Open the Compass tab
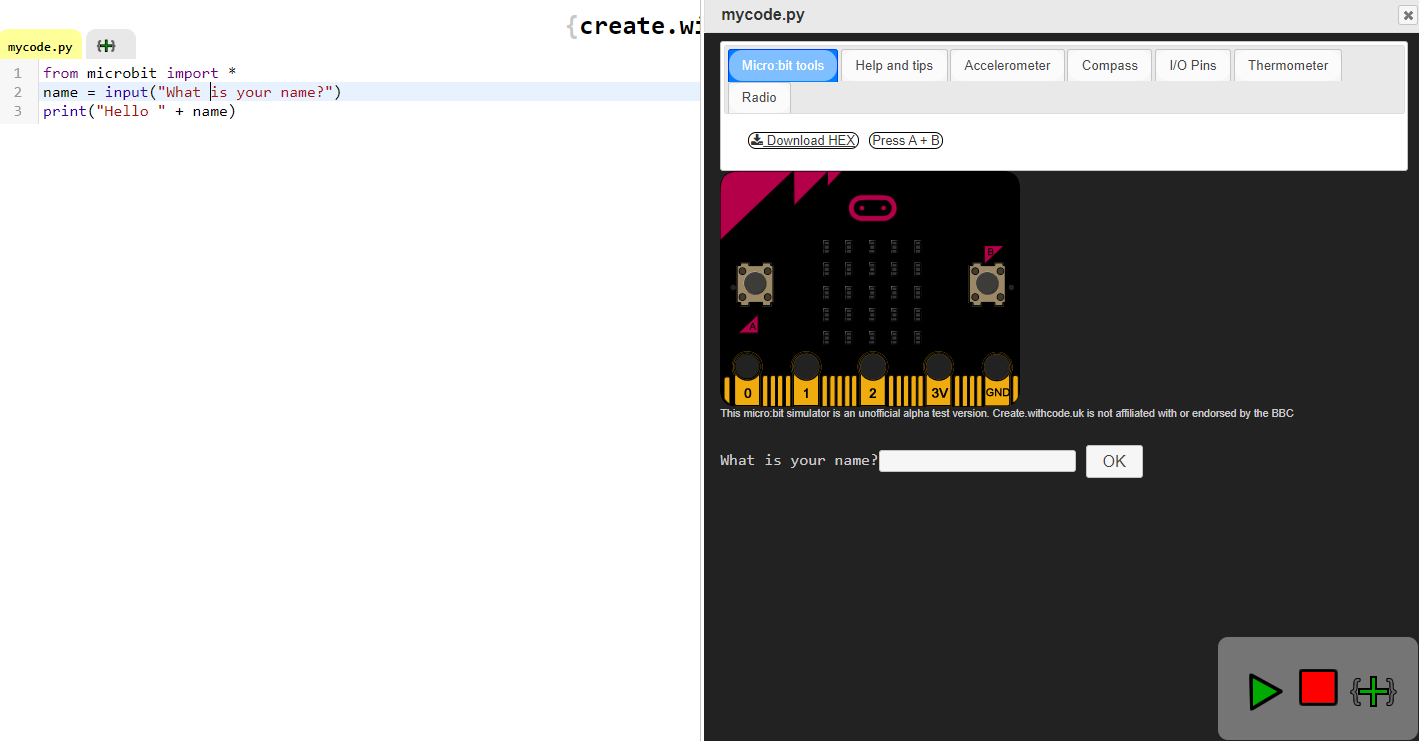1419x741 pixels. click(x=1109, y=66)
